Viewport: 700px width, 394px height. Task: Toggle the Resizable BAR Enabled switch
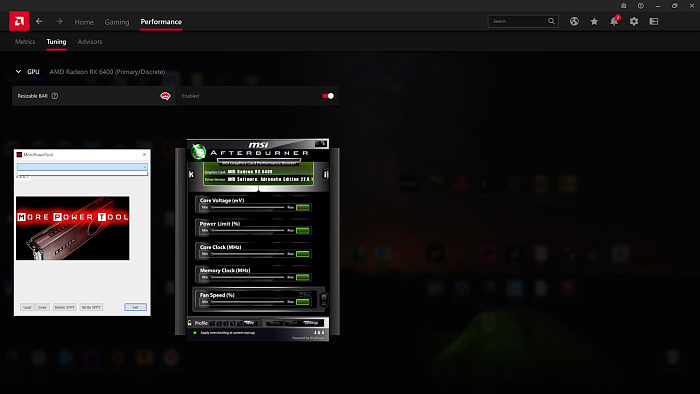tap(328, 96)
